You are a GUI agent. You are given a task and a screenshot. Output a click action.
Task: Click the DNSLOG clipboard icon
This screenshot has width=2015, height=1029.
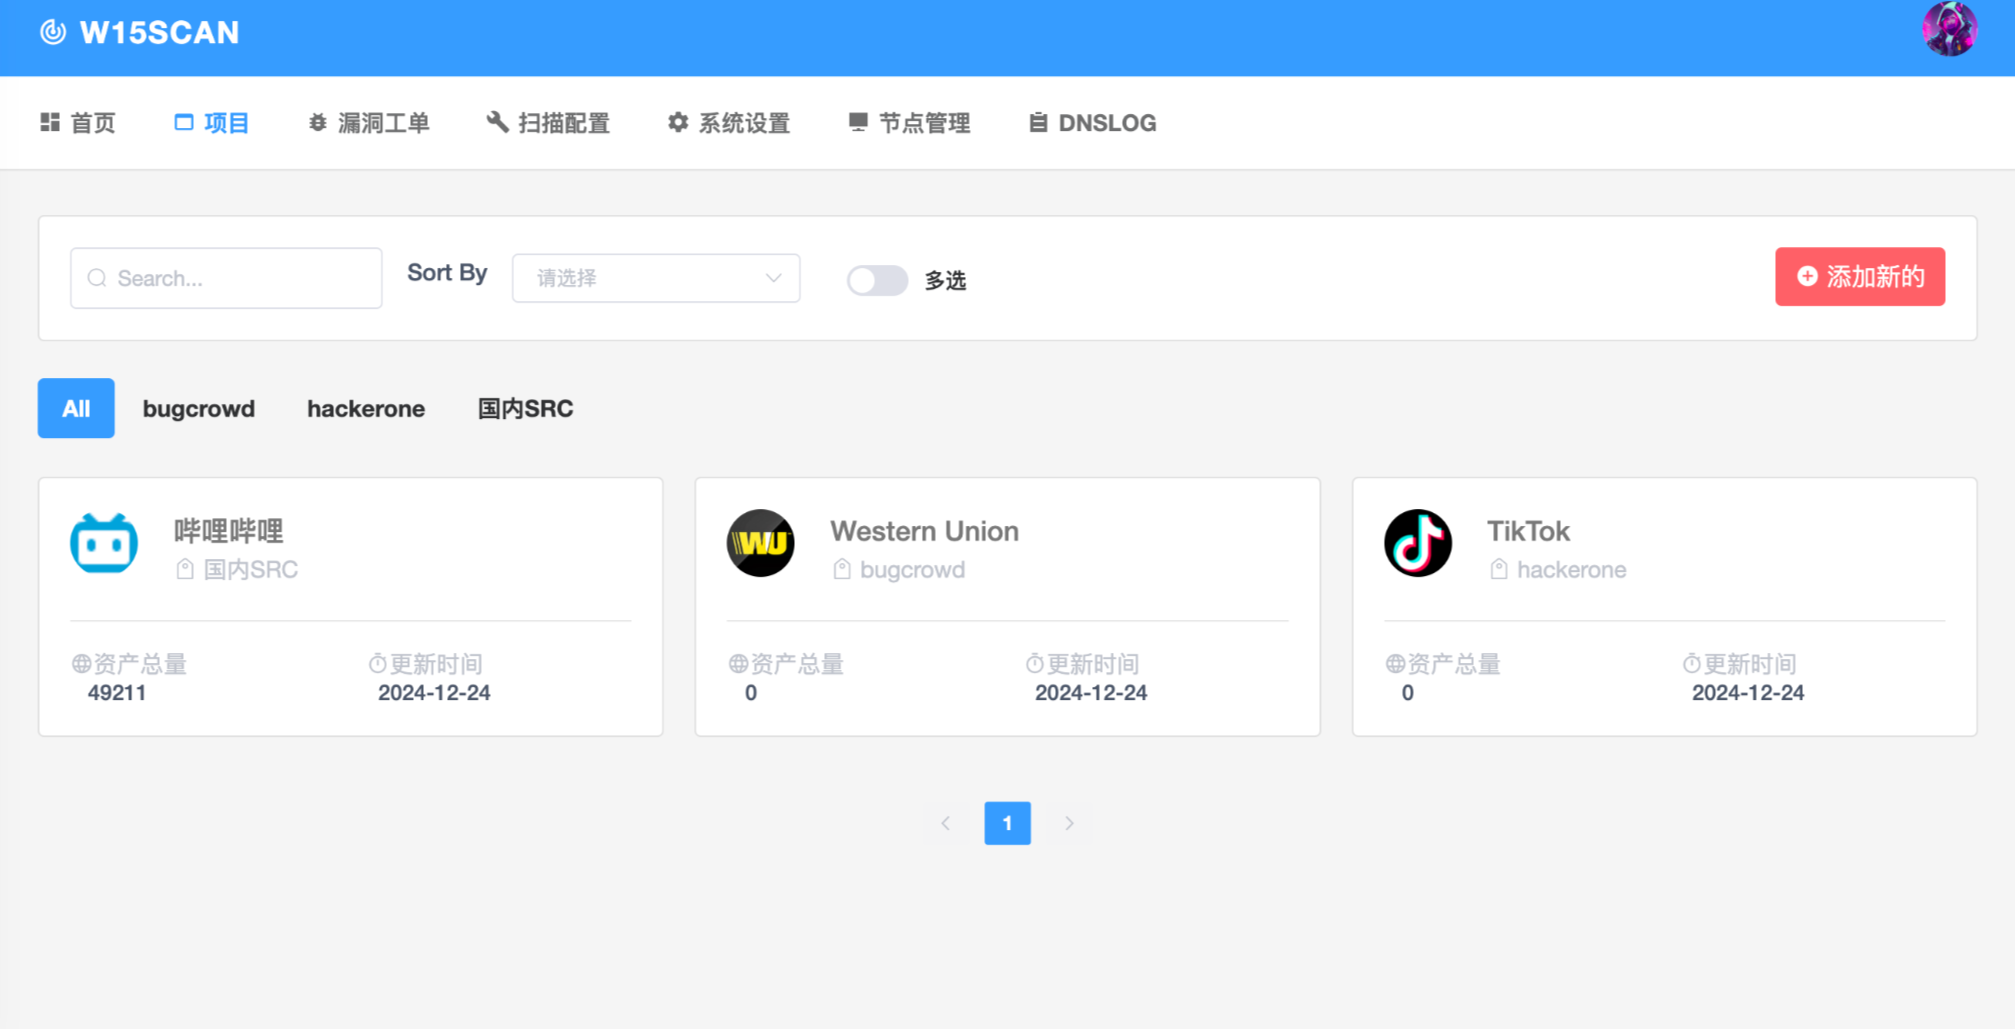coord(1039,122)
